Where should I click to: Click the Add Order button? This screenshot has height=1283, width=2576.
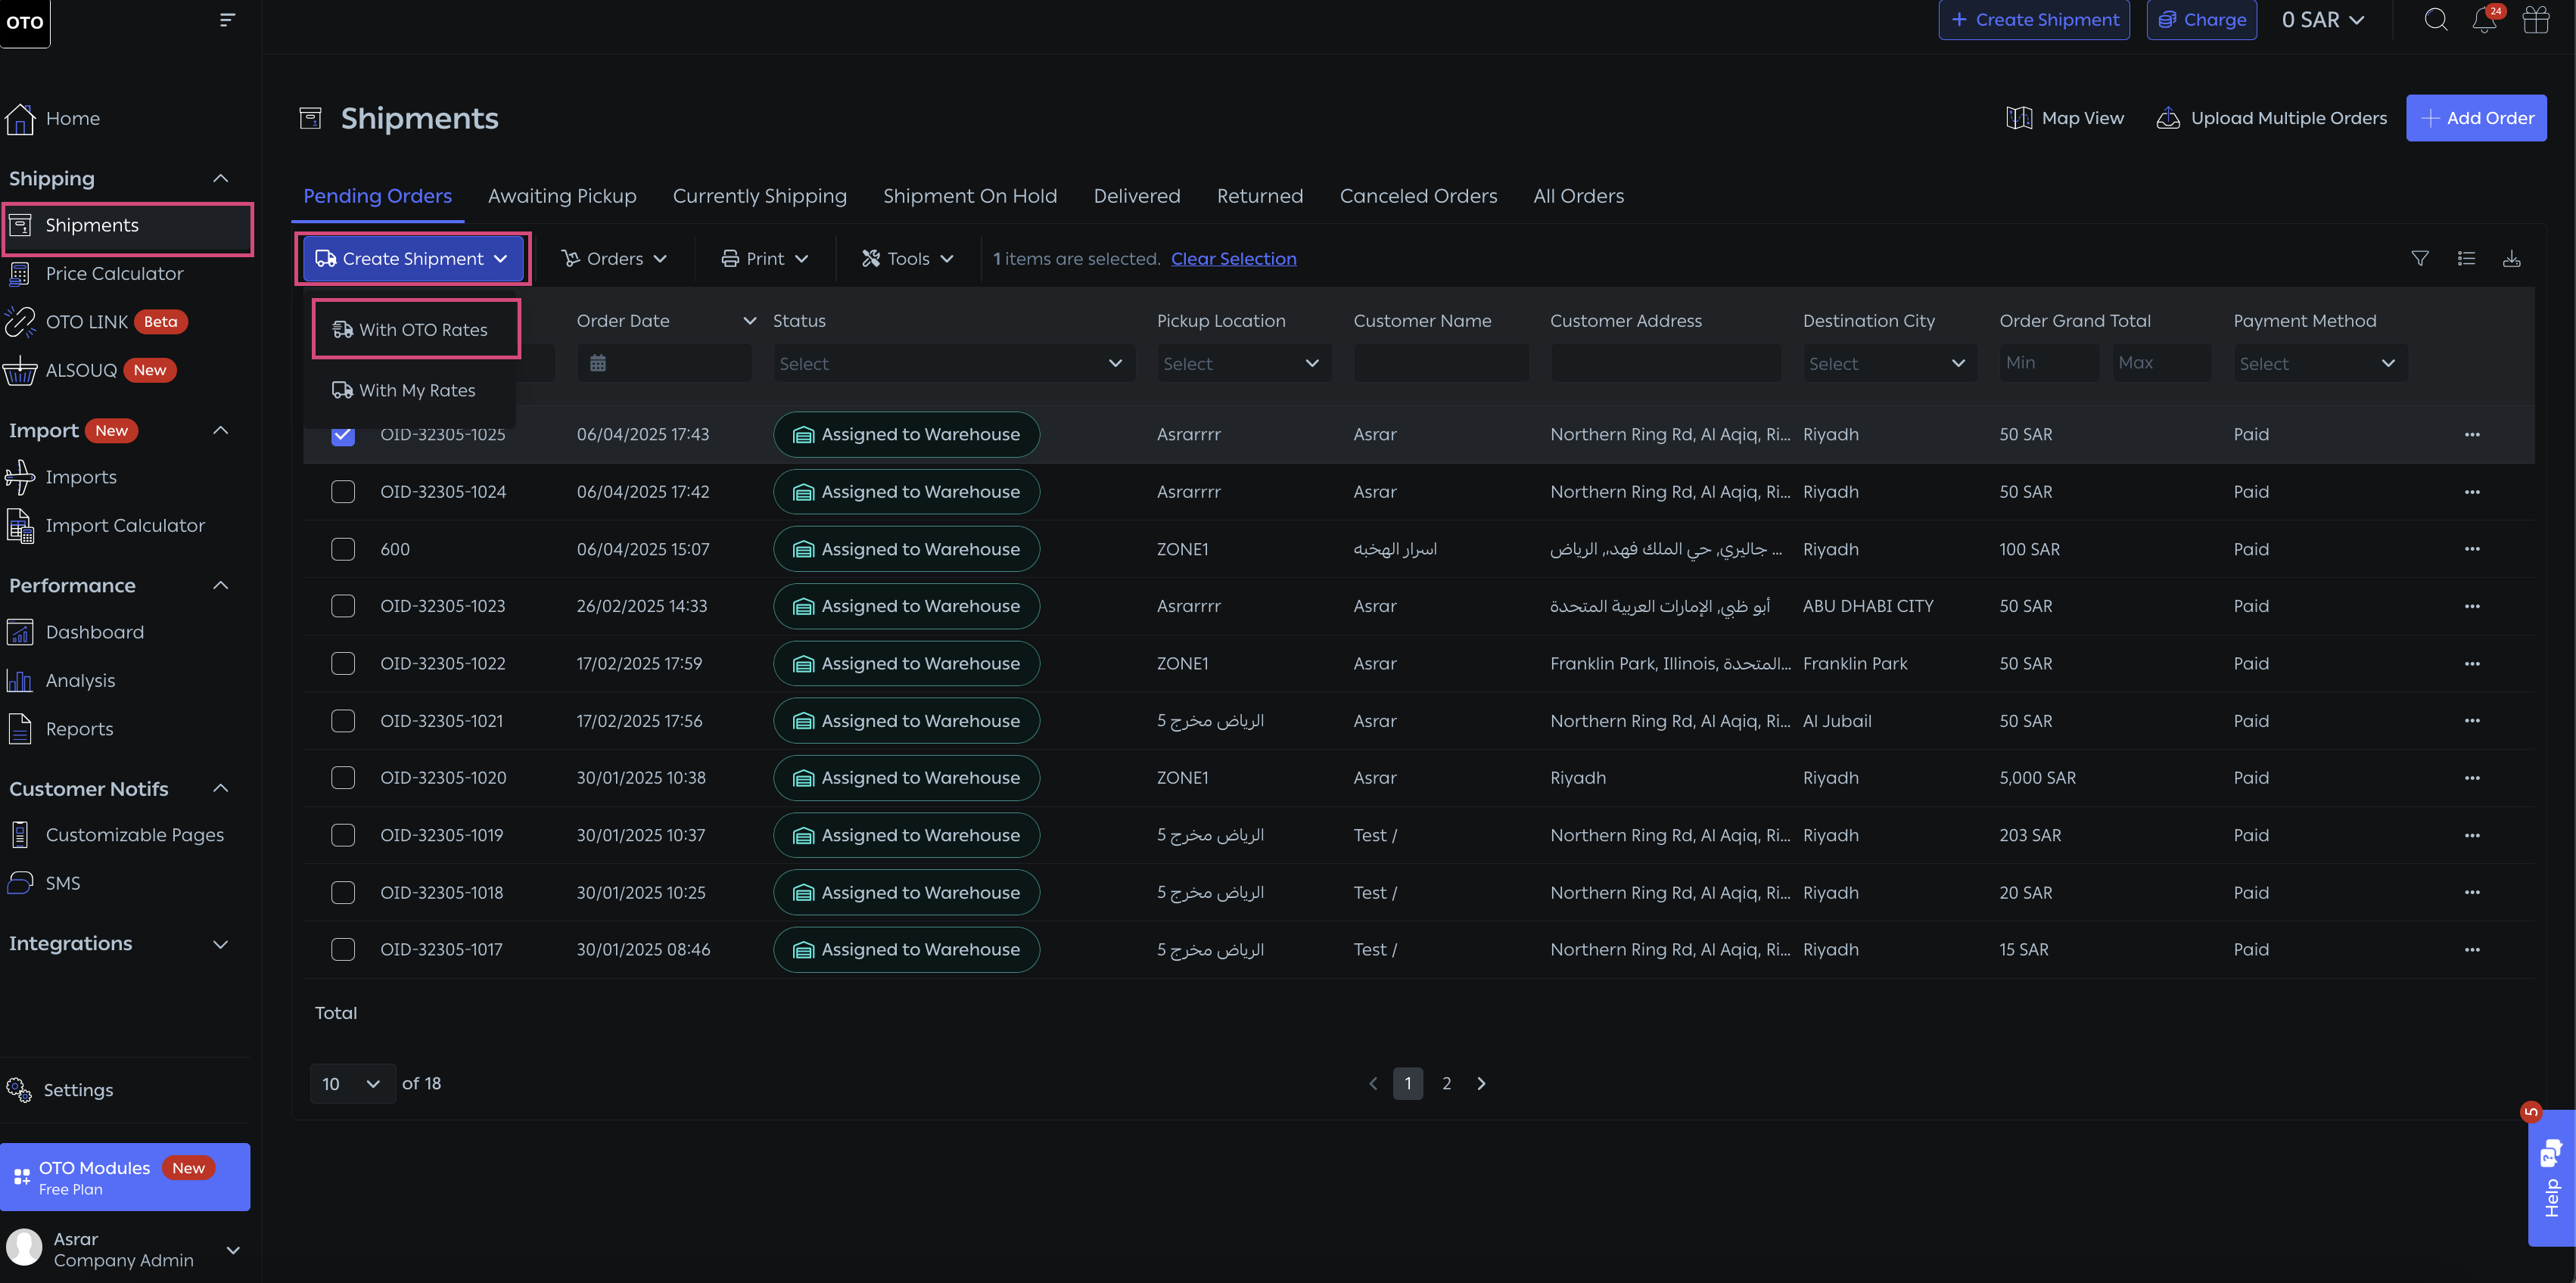2475,118
